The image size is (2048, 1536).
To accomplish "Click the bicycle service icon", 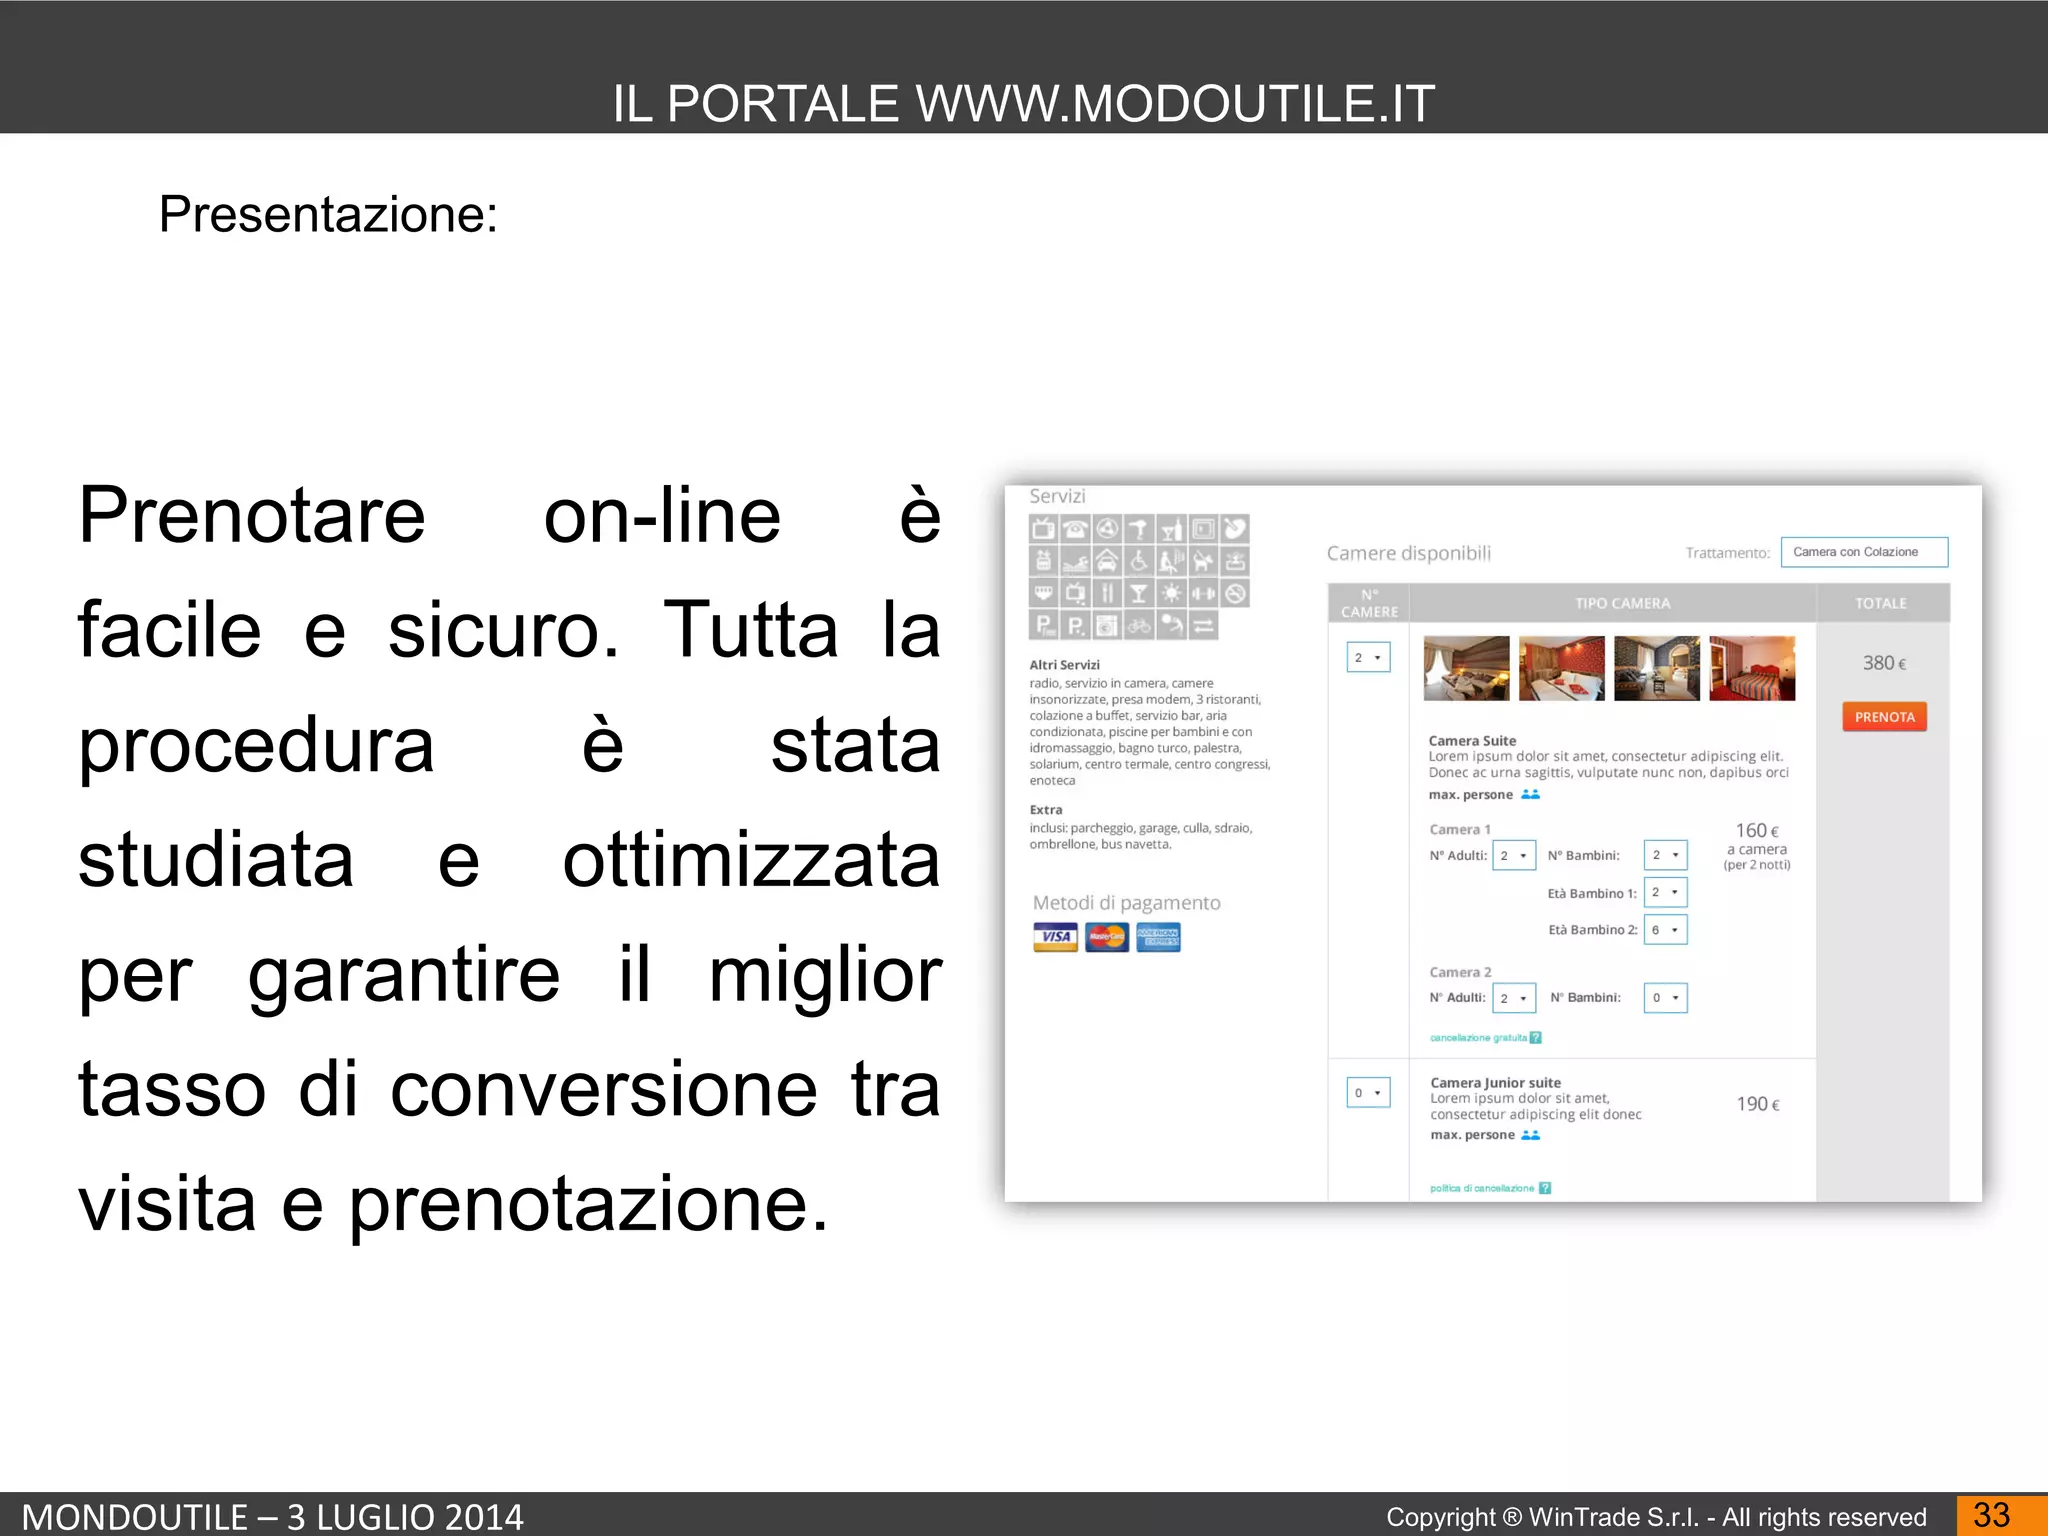I will coord(1139,625).
